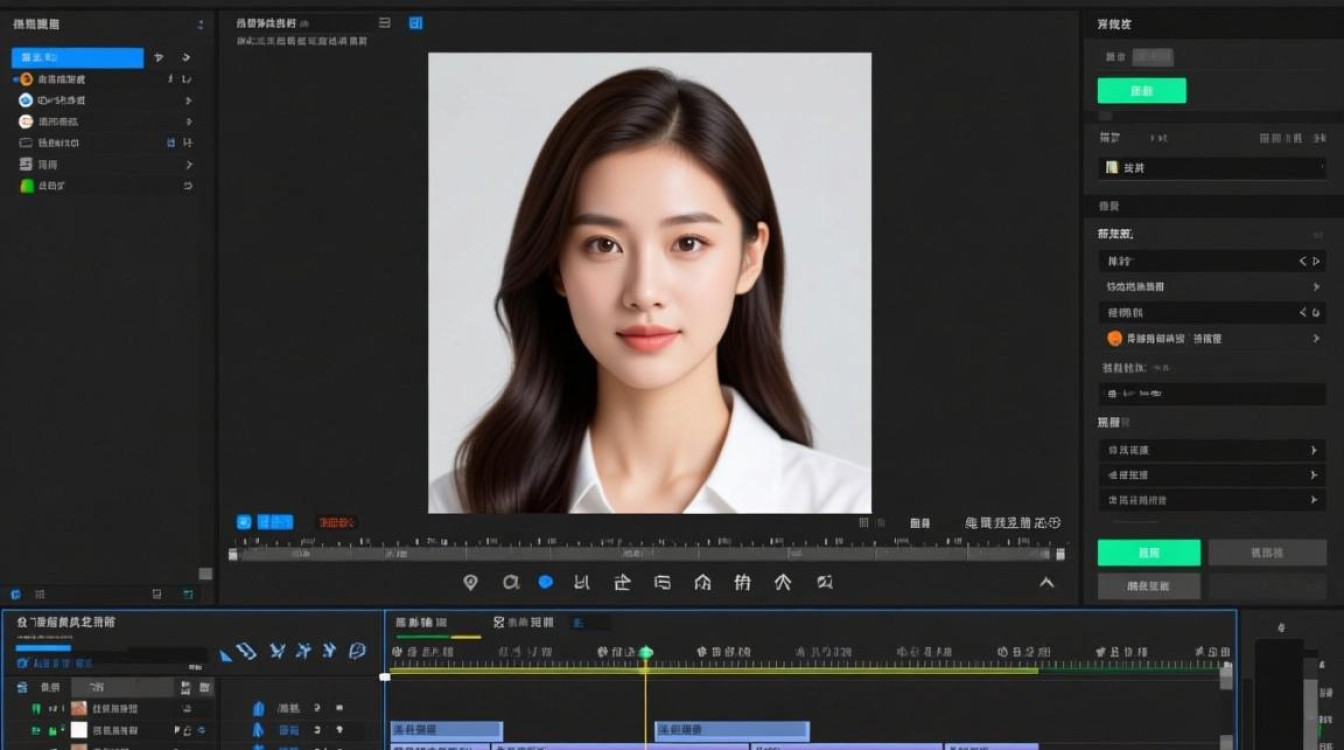Toggle the blue square icon at the preview header's right

(416, 23)
